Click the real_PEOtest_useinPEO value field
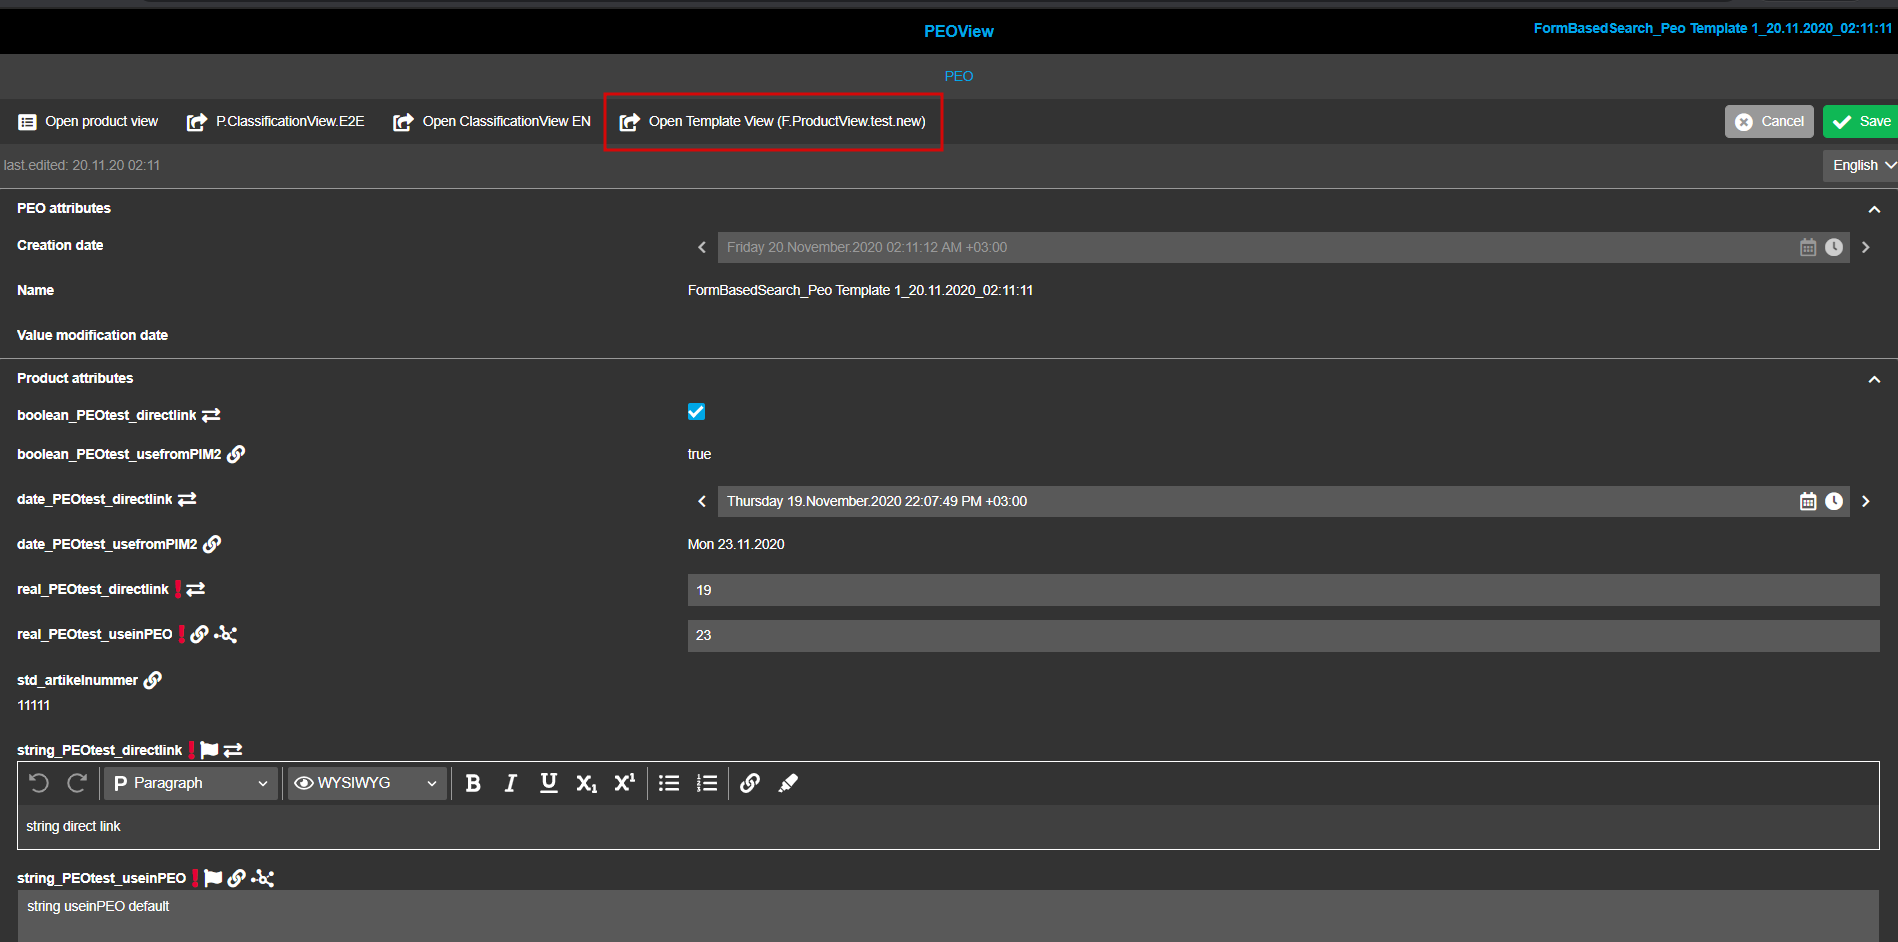 pyautogui.click(x=1000, y=635)
